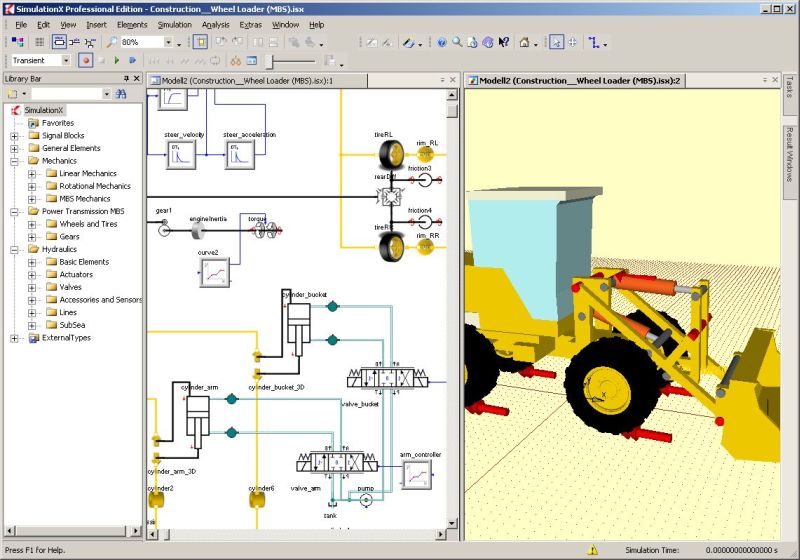Click the home icon in toolbar
The image size is (800, 560).
pyautogui.click(x=524, y=42)
